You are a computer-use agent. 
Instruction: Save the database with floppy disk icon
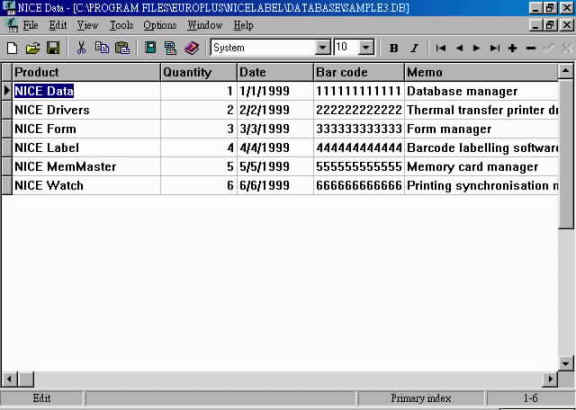pyautogui.click(x=53, y=48)
